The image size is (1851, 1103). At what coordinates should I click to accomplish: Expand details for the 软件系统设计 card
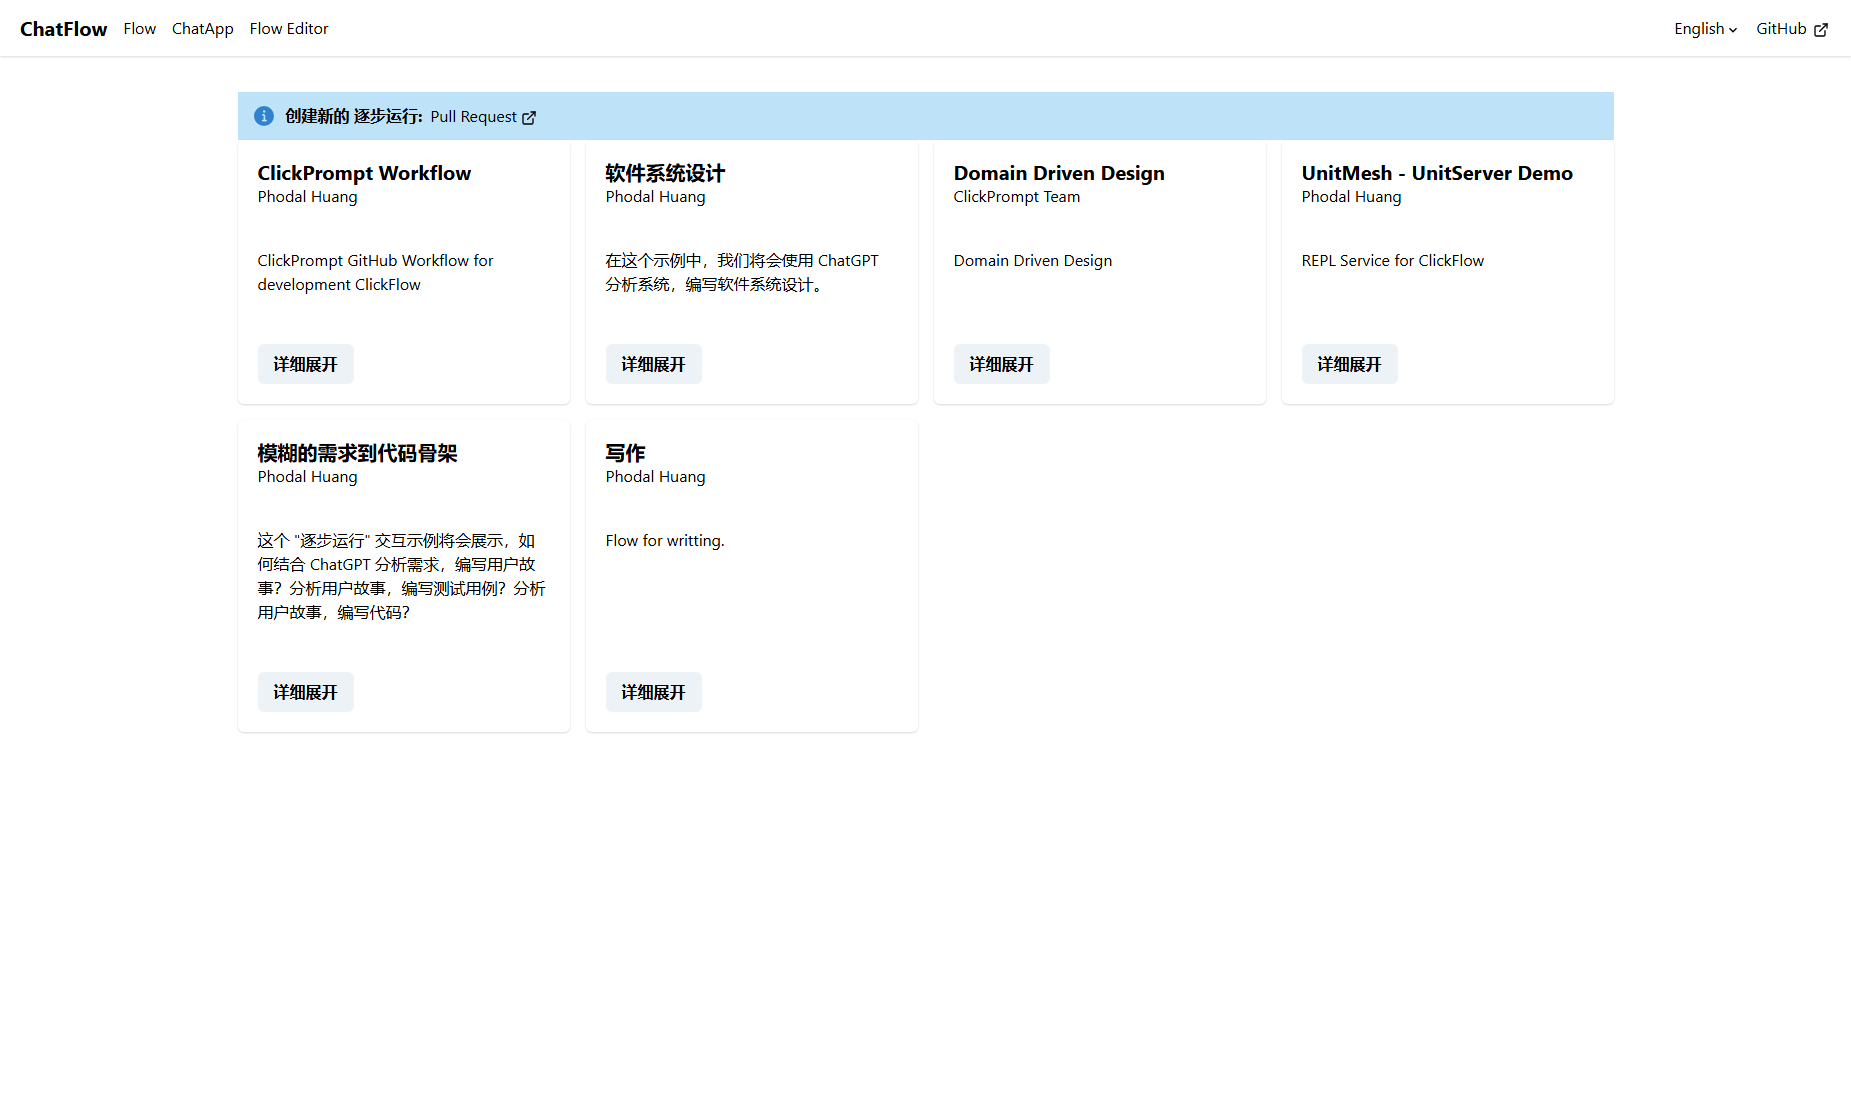click(x=654, y=364)
